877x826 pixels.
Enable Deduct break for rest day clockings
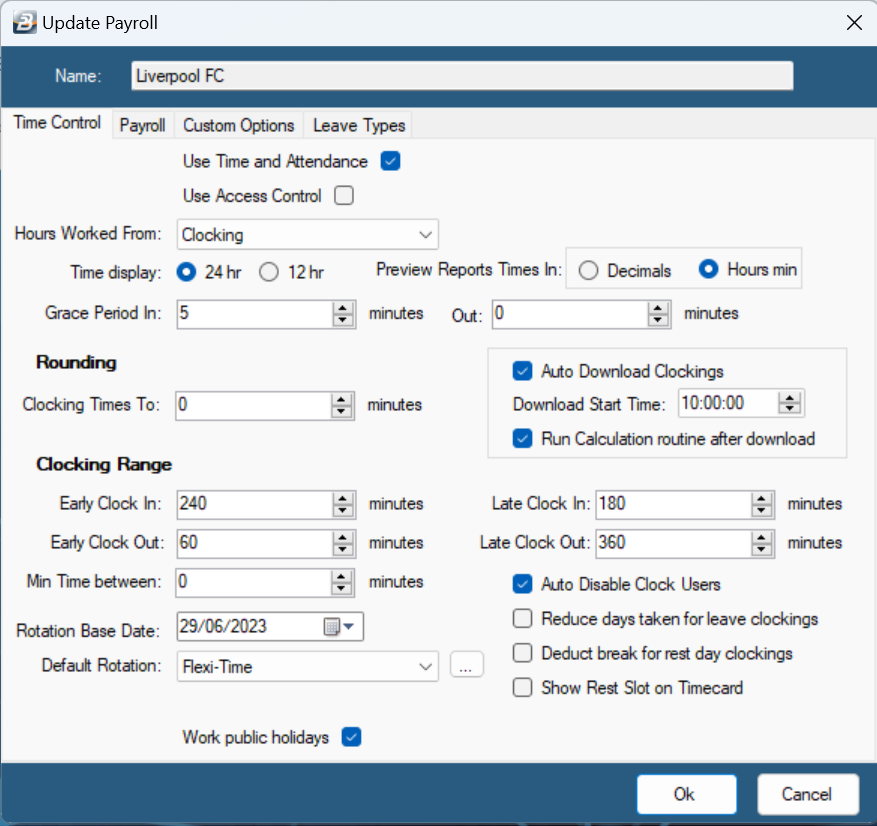[522, 653]
